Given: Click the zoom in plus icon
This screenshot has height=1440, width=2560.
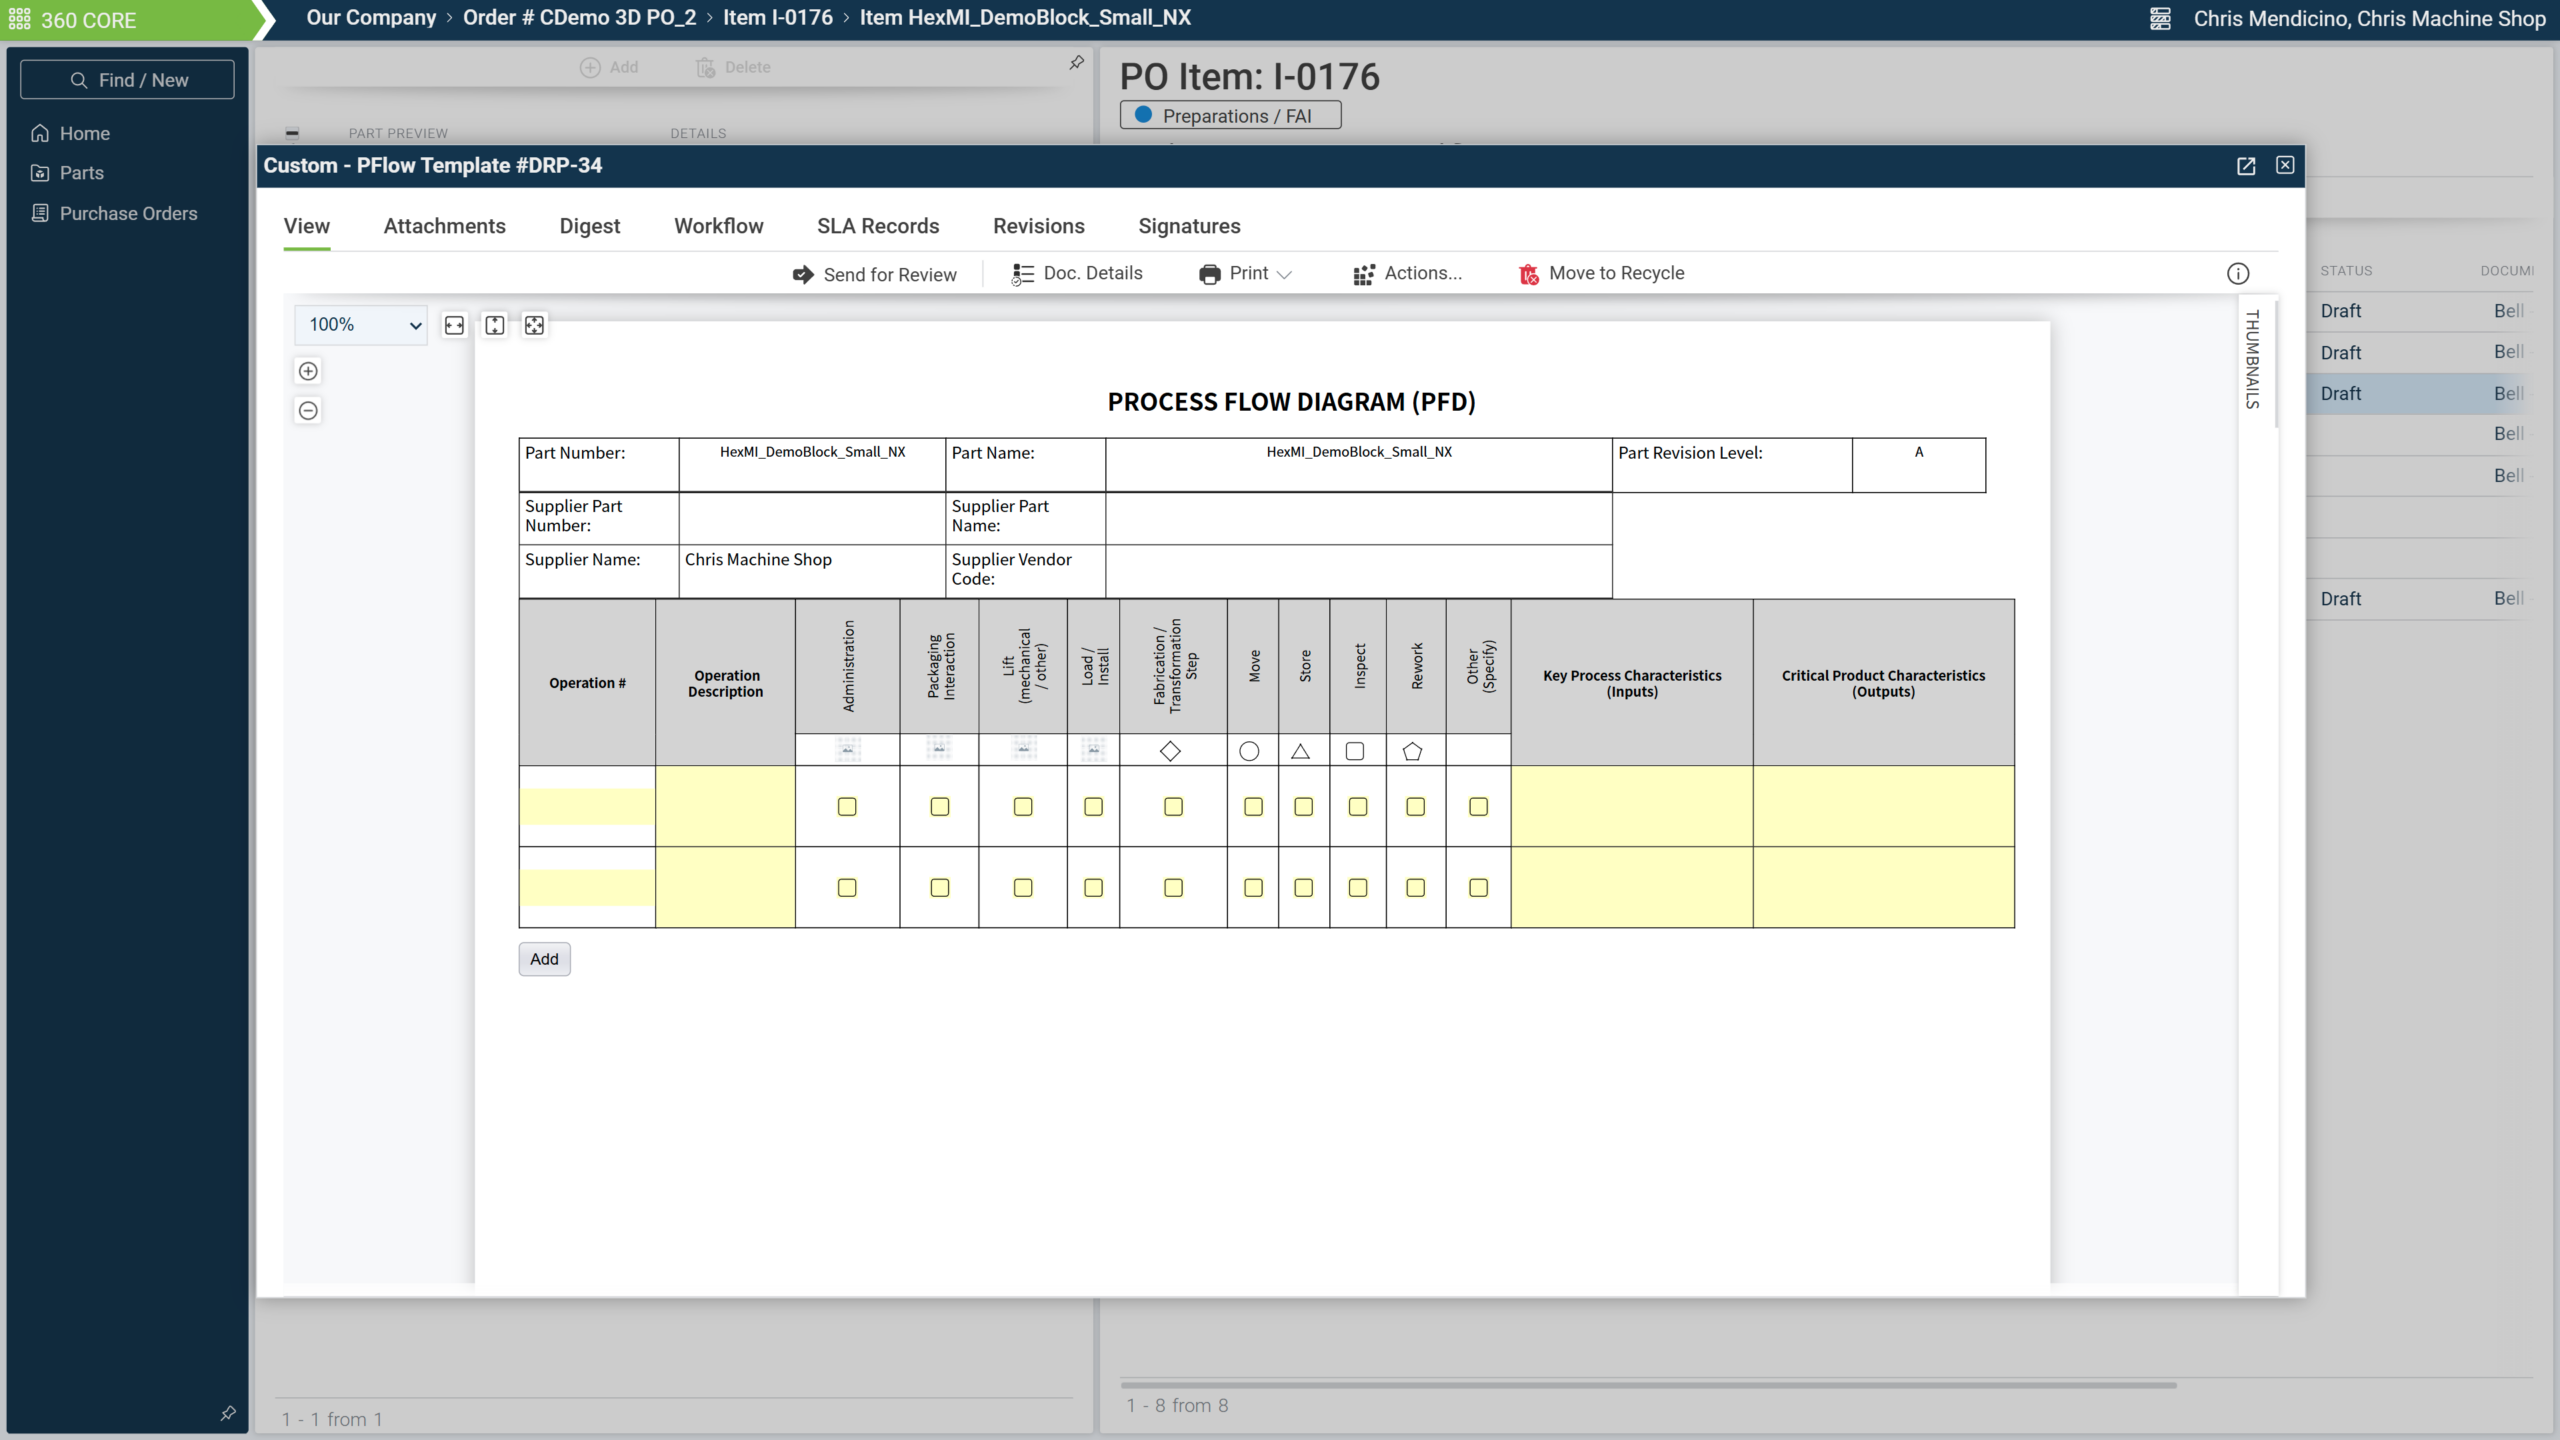Looking at the screenshot, I should click(308, 371).
